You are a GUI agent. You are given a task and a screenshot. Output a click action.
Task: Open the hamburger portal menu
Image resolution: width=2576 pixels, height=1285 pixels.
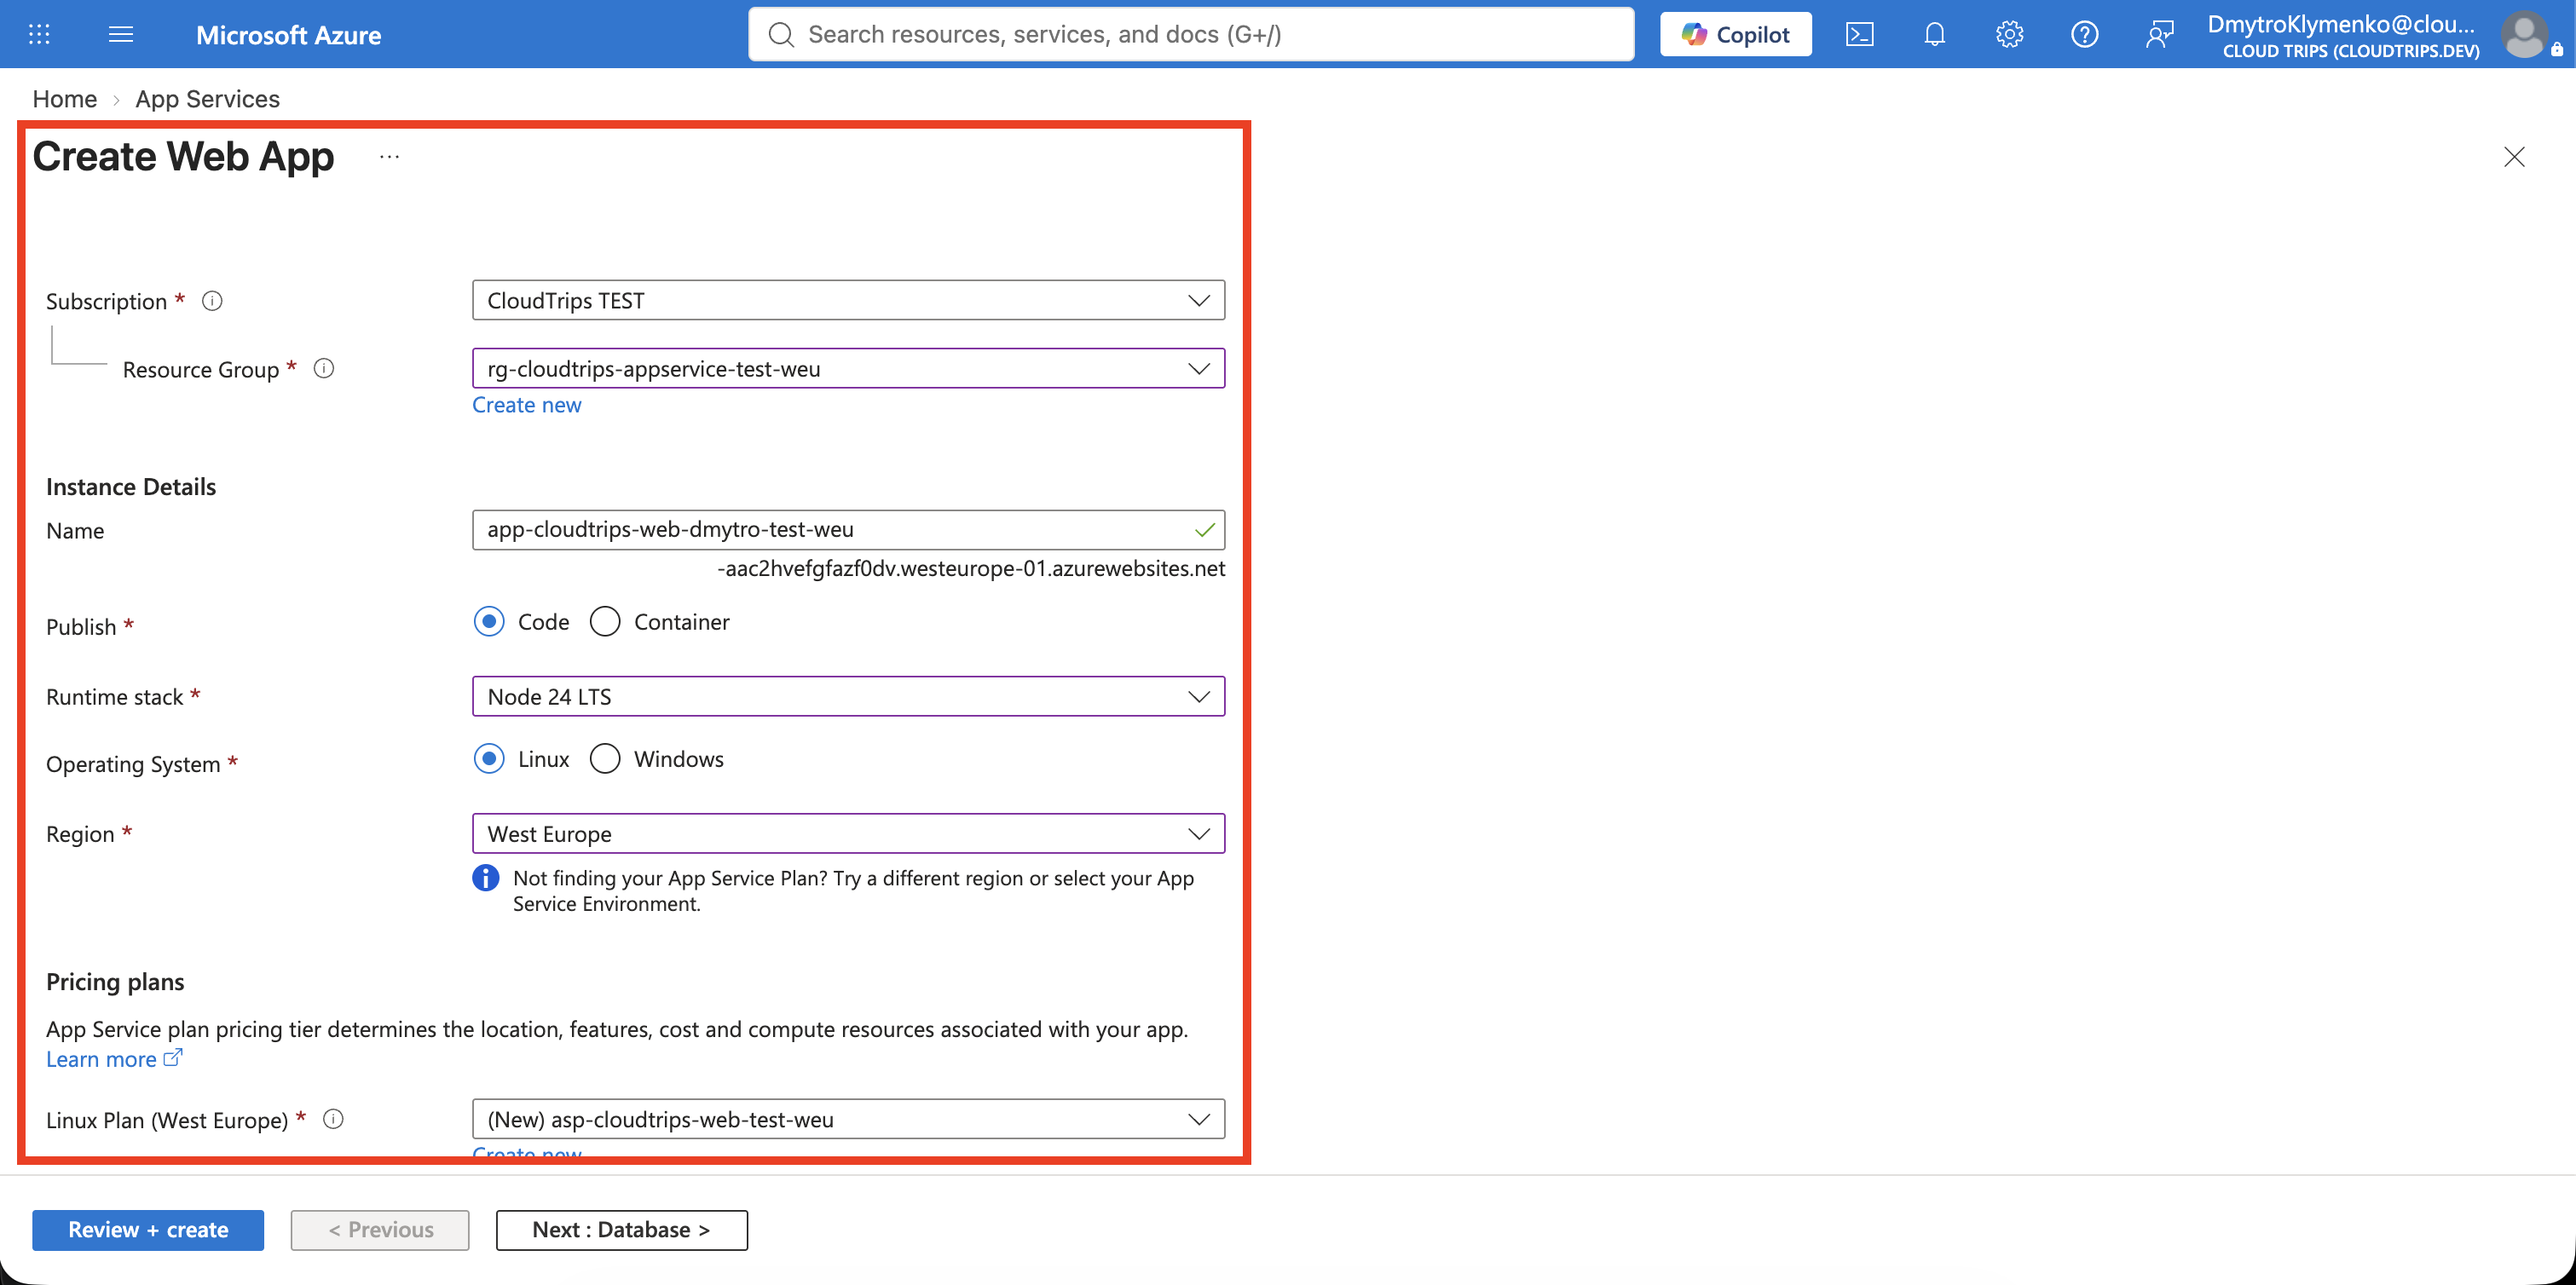(121, 34)
